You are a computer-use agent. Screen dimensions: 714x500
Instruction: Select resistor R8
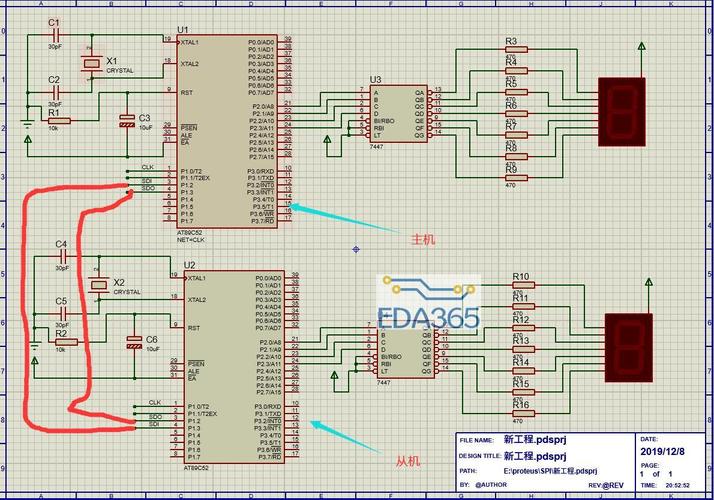(x=516, y=156)
